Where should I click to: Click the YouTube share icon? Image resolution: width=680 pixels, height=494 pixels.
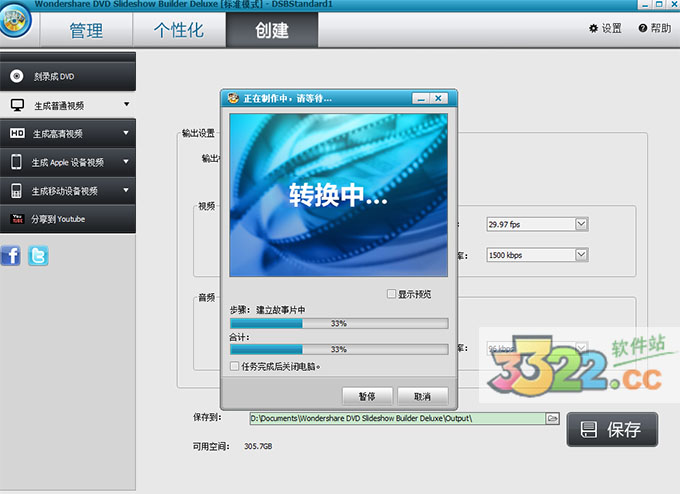(x=17, y=219)
